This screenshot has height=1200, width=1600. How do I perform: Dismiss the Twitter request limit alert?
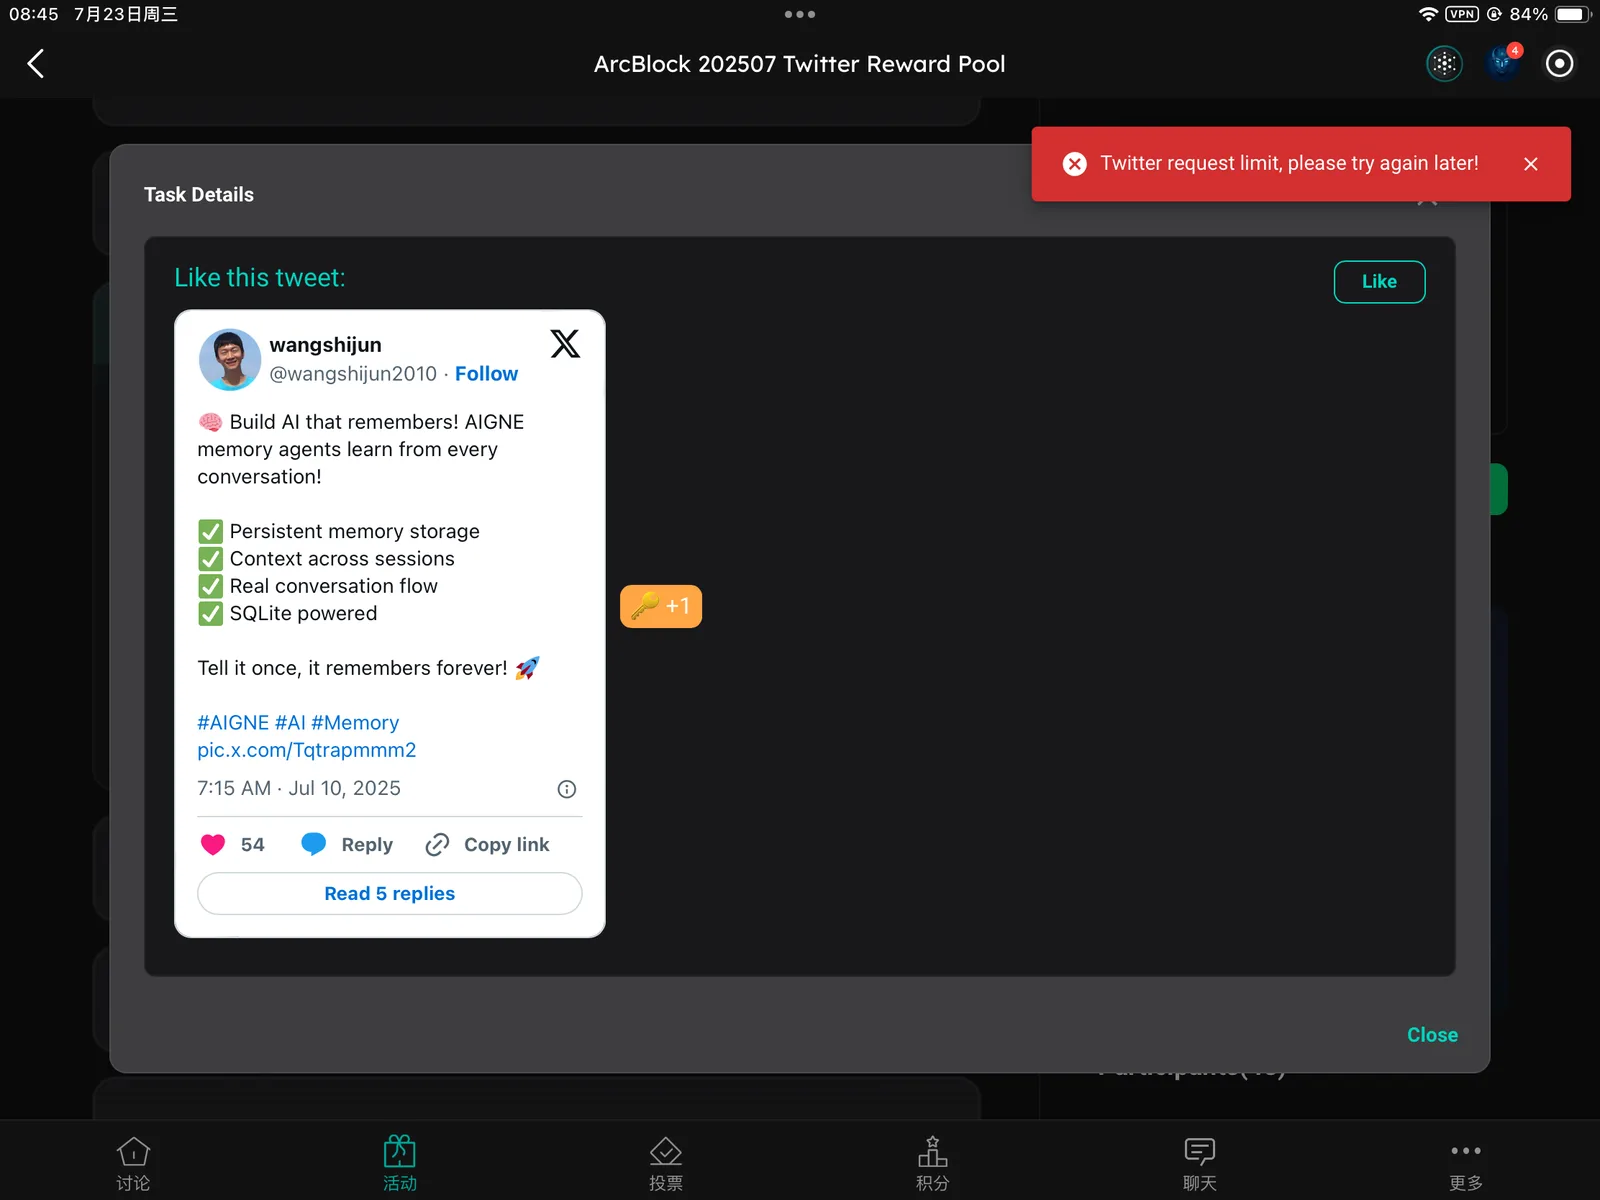(1531, 164)
